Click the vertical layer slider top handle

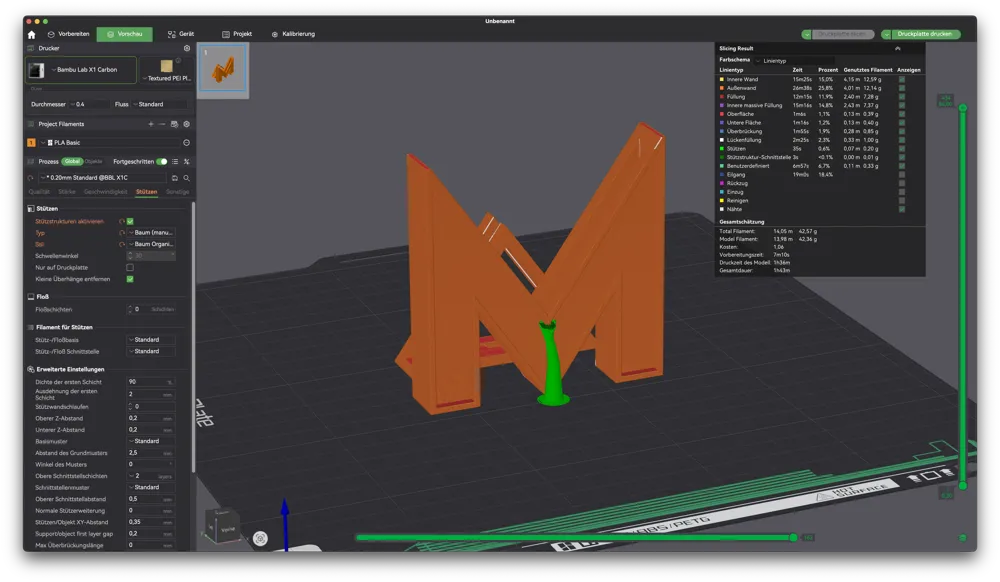coord(963,108)
